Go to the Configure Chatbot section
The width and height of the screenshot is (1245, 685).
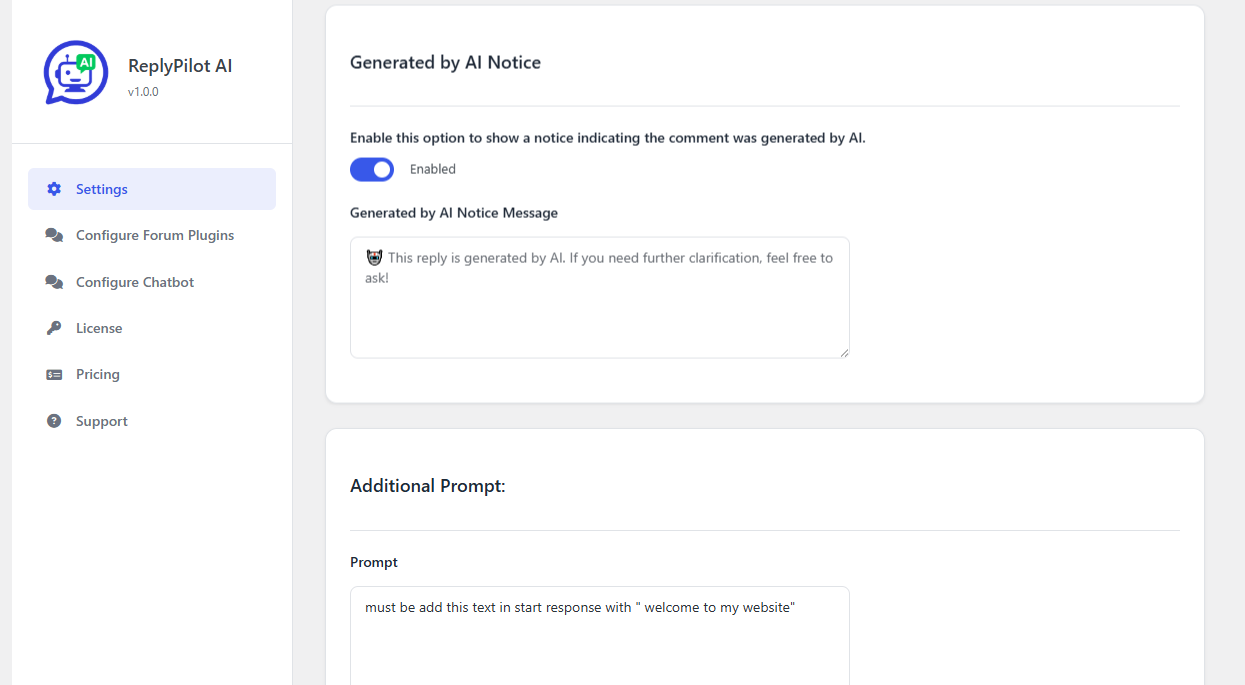tap(135, 282)
